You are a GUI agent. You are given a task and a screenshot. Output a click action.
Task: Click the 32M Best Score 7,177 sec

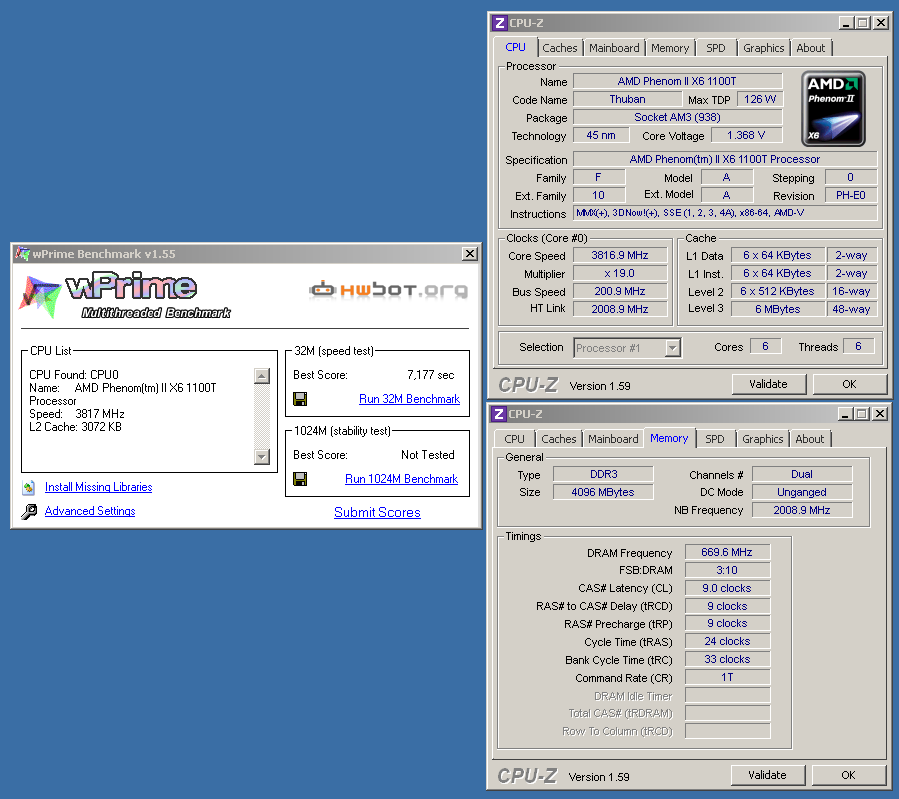click(431, 375)
